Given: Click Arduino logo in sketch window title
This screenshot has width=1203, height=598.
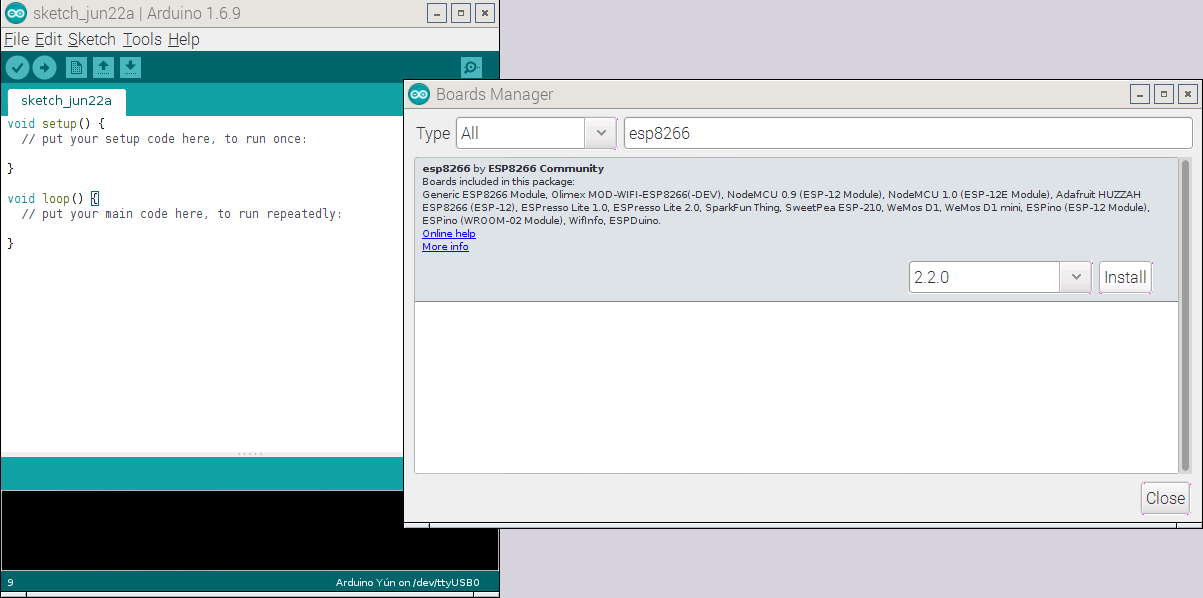Looking at the screenshot, I should [x=16, y=14].
